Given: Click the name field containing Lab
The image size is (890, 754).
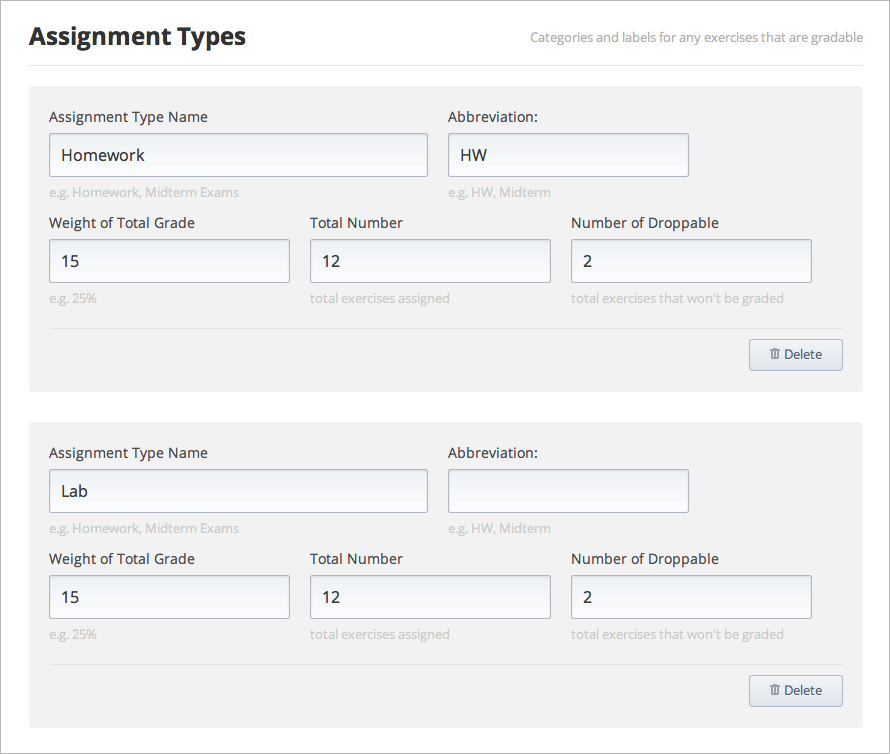Looking at the screenshot, I should coord(238,491).
